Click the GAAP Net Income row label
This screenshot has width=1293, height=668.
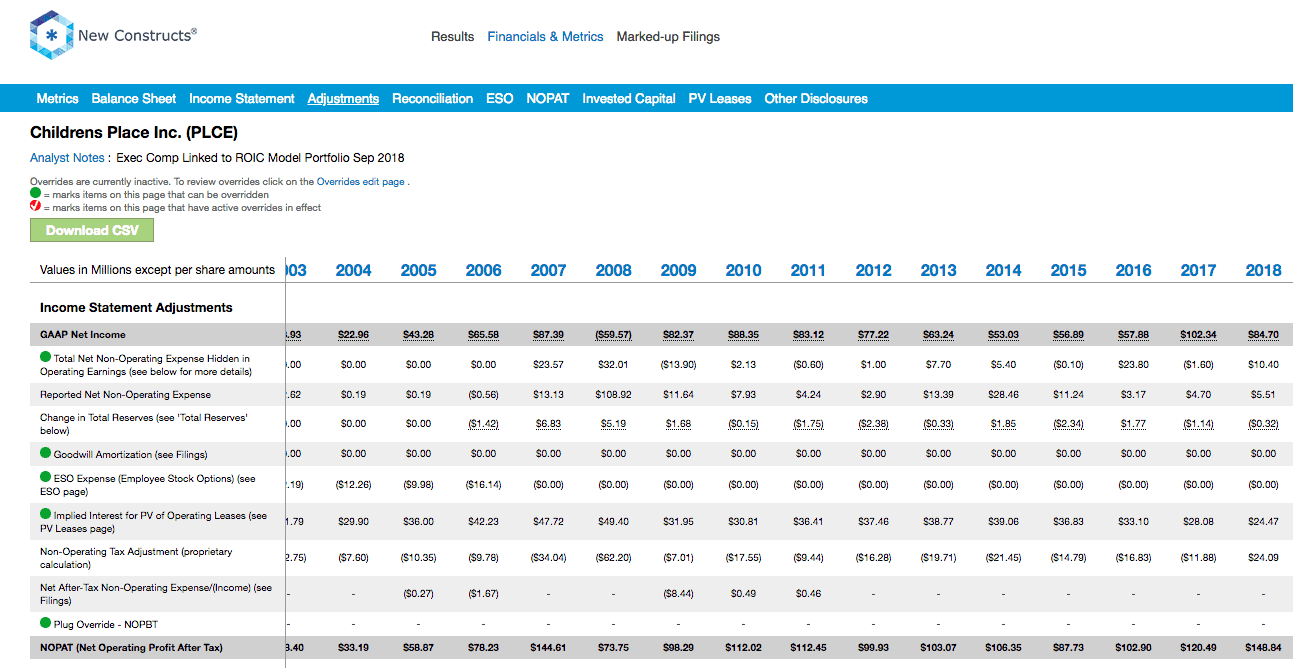point(83,335)
